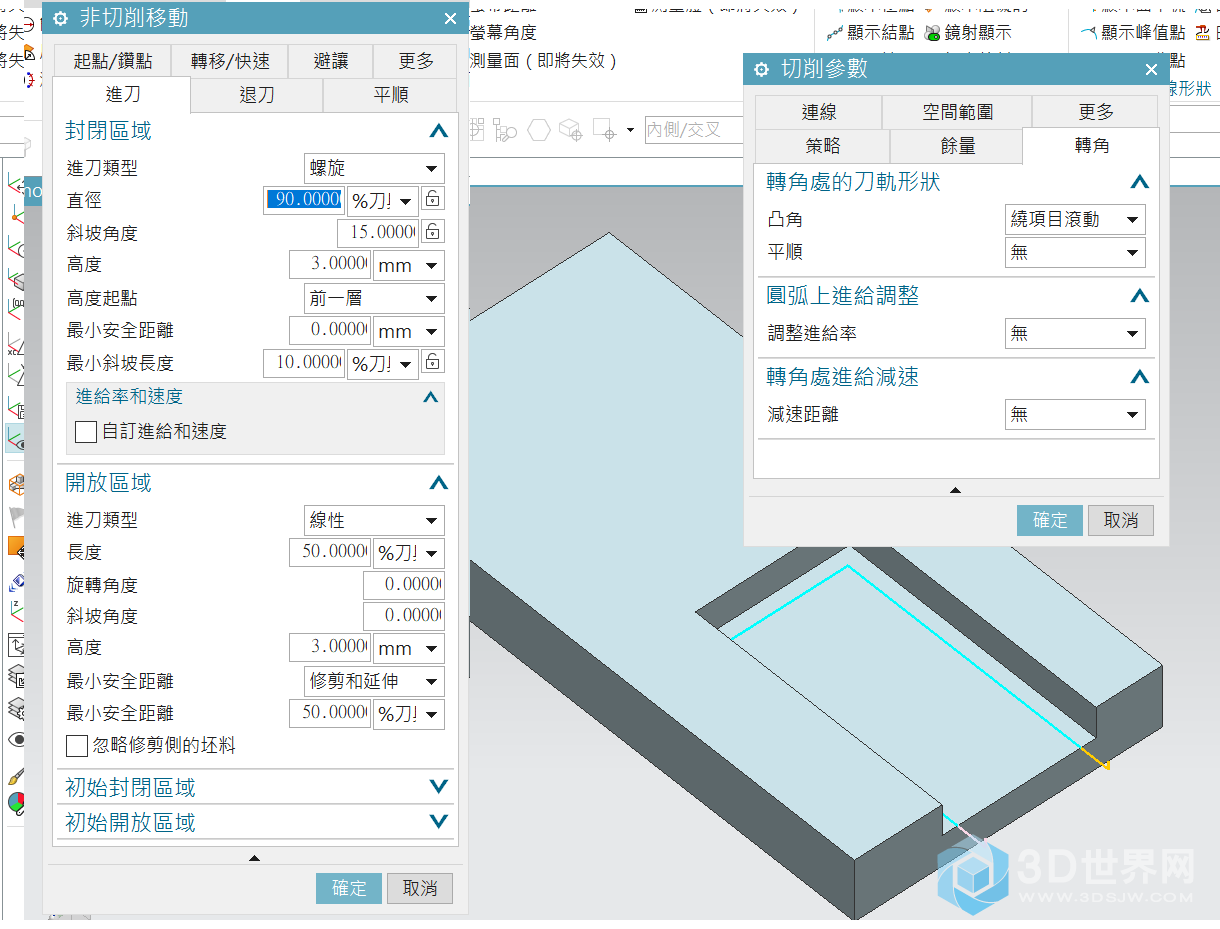The height and width of the screenshot is (929, 1220).
Task: Open 最小斜坡長度 unit dropdown
Action: pyautogui.click(x=382, y=363)
